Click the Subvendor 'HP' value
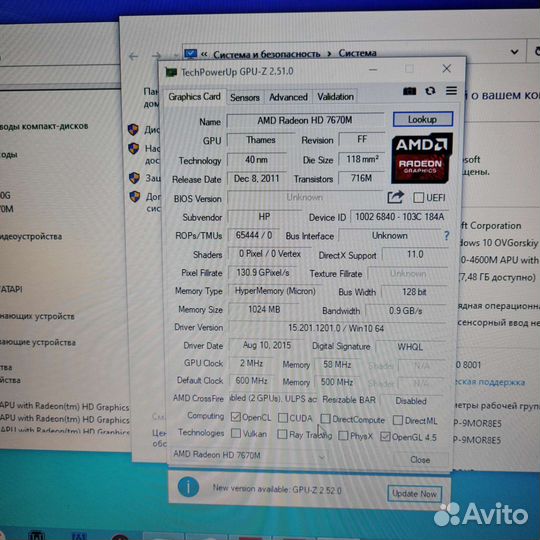The height and width of the screenshot is (540, 540). [x=264, y=217]
